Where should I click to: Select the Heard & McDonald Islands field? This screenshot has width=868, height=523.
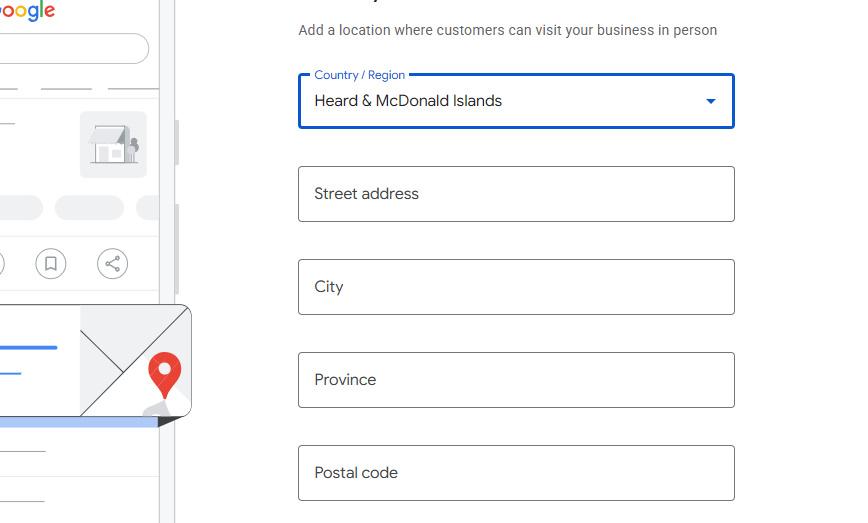516,101
